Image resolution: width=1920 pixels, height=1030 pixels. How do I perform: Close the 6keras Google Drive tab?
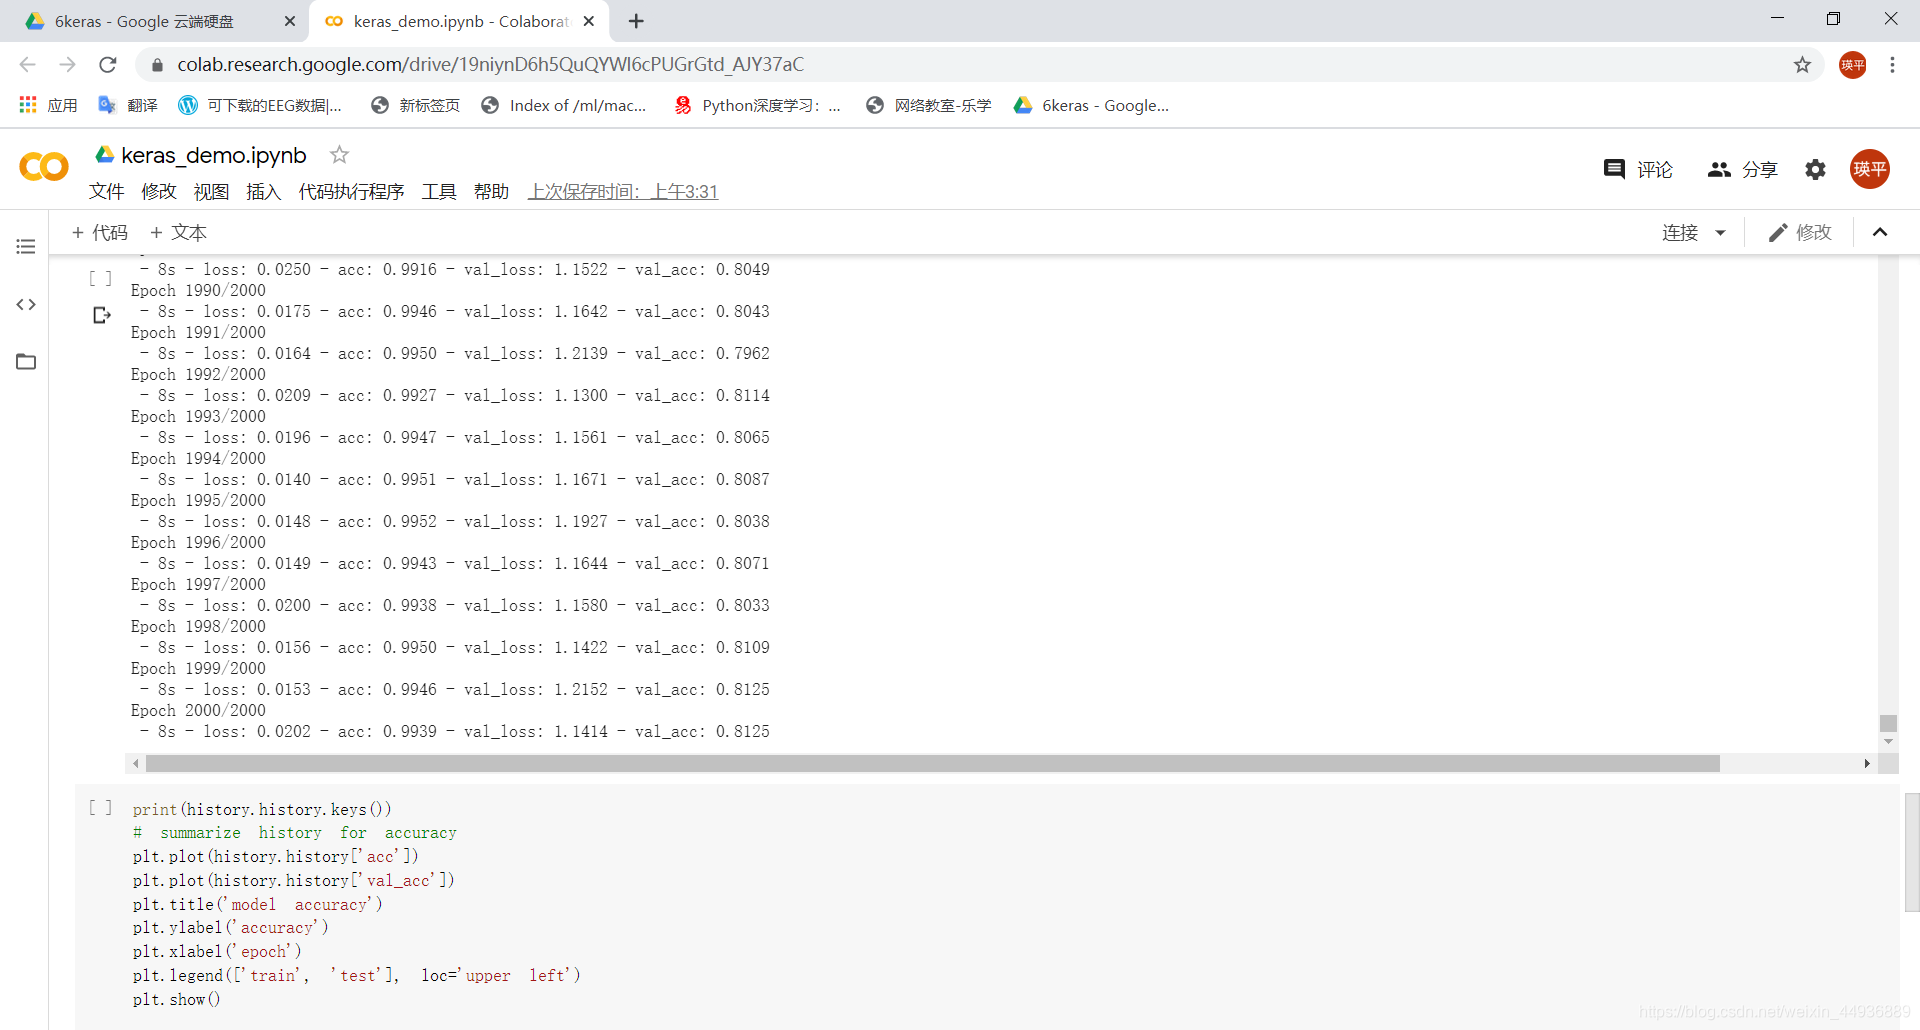click(290, 21)
